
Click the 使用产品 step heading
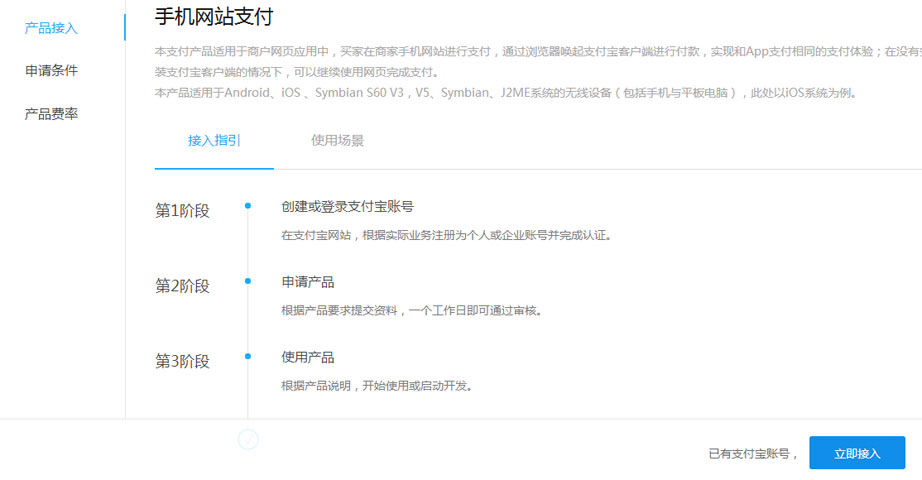(x=308, y=357)
